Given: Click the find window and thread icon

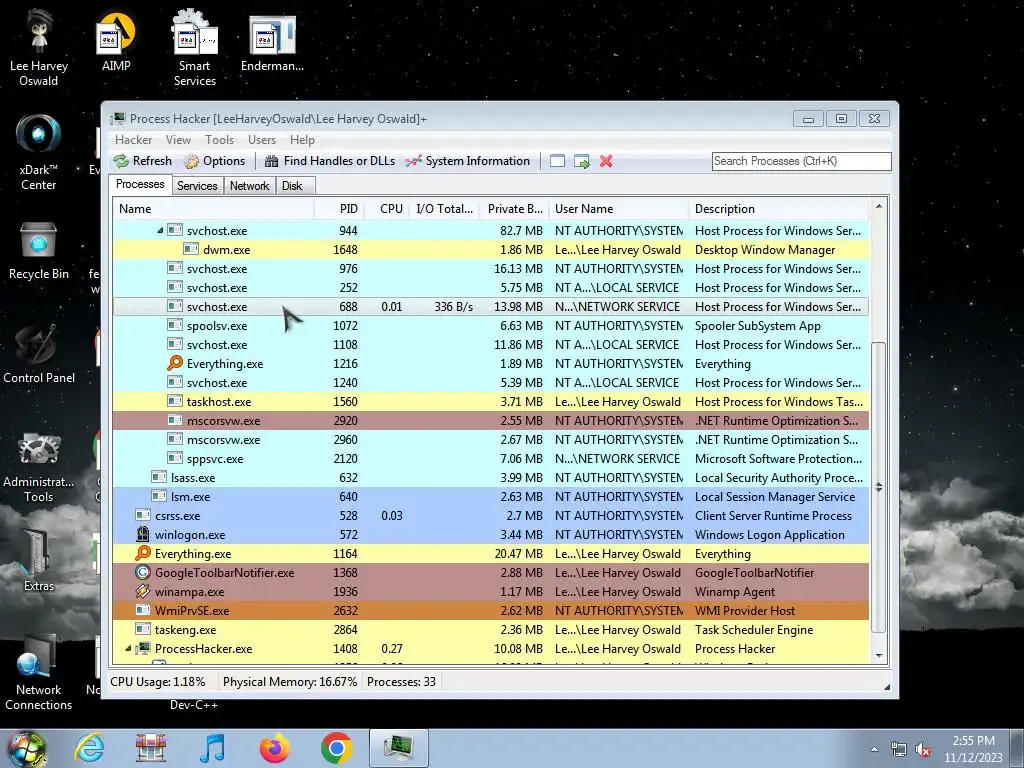Looking at the screenshot, I should (x=582, y=161).
